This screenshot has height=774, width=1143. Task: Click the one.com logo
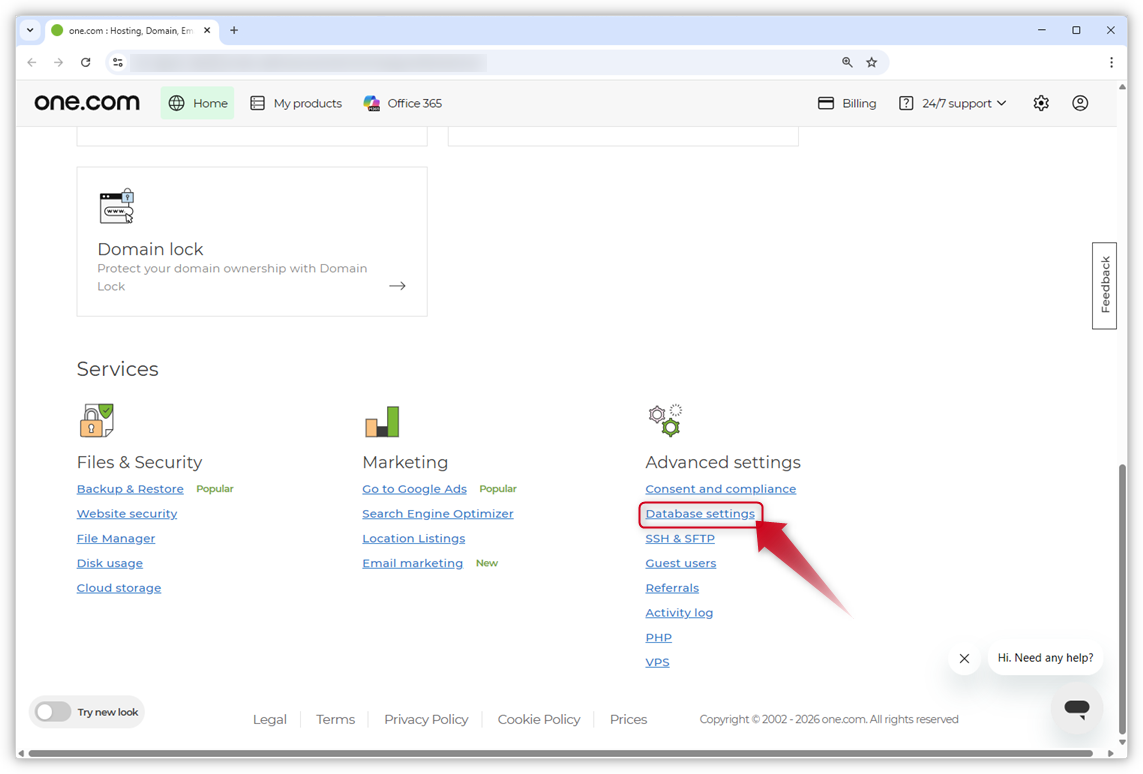(x=86, y=102)
